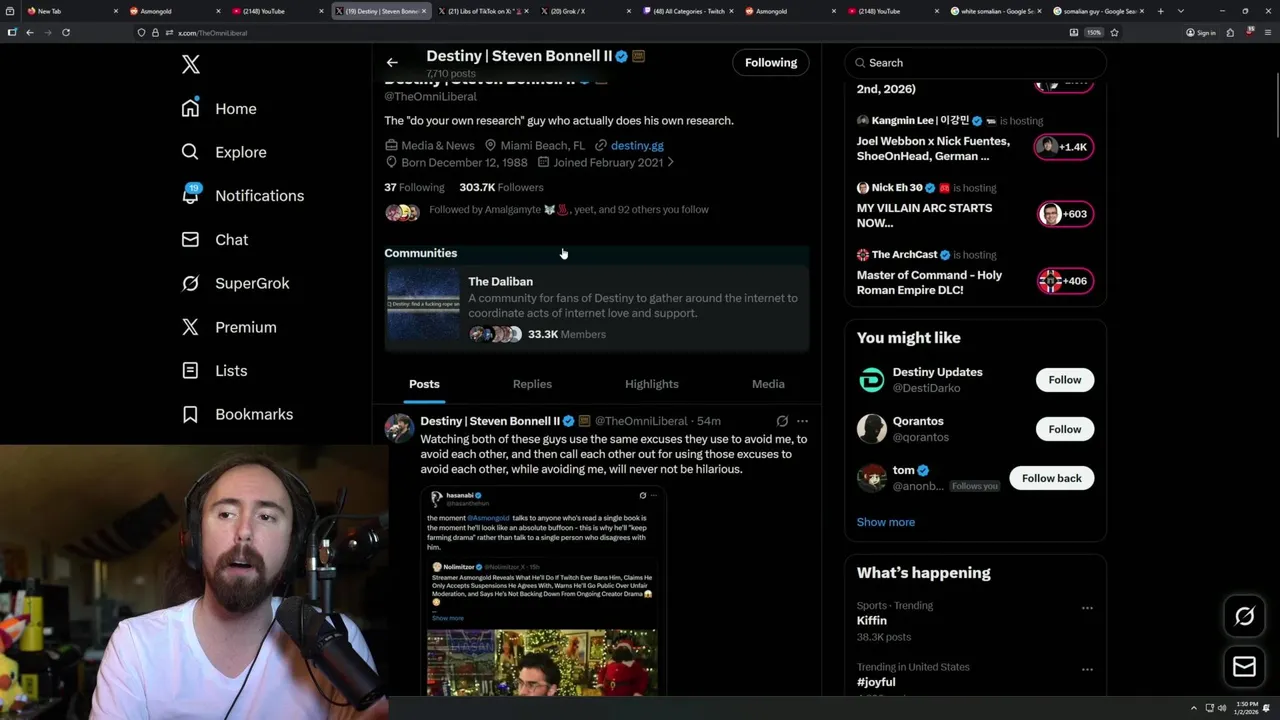Click the SuperGrok icon in sidebar

tap(190, 283)
